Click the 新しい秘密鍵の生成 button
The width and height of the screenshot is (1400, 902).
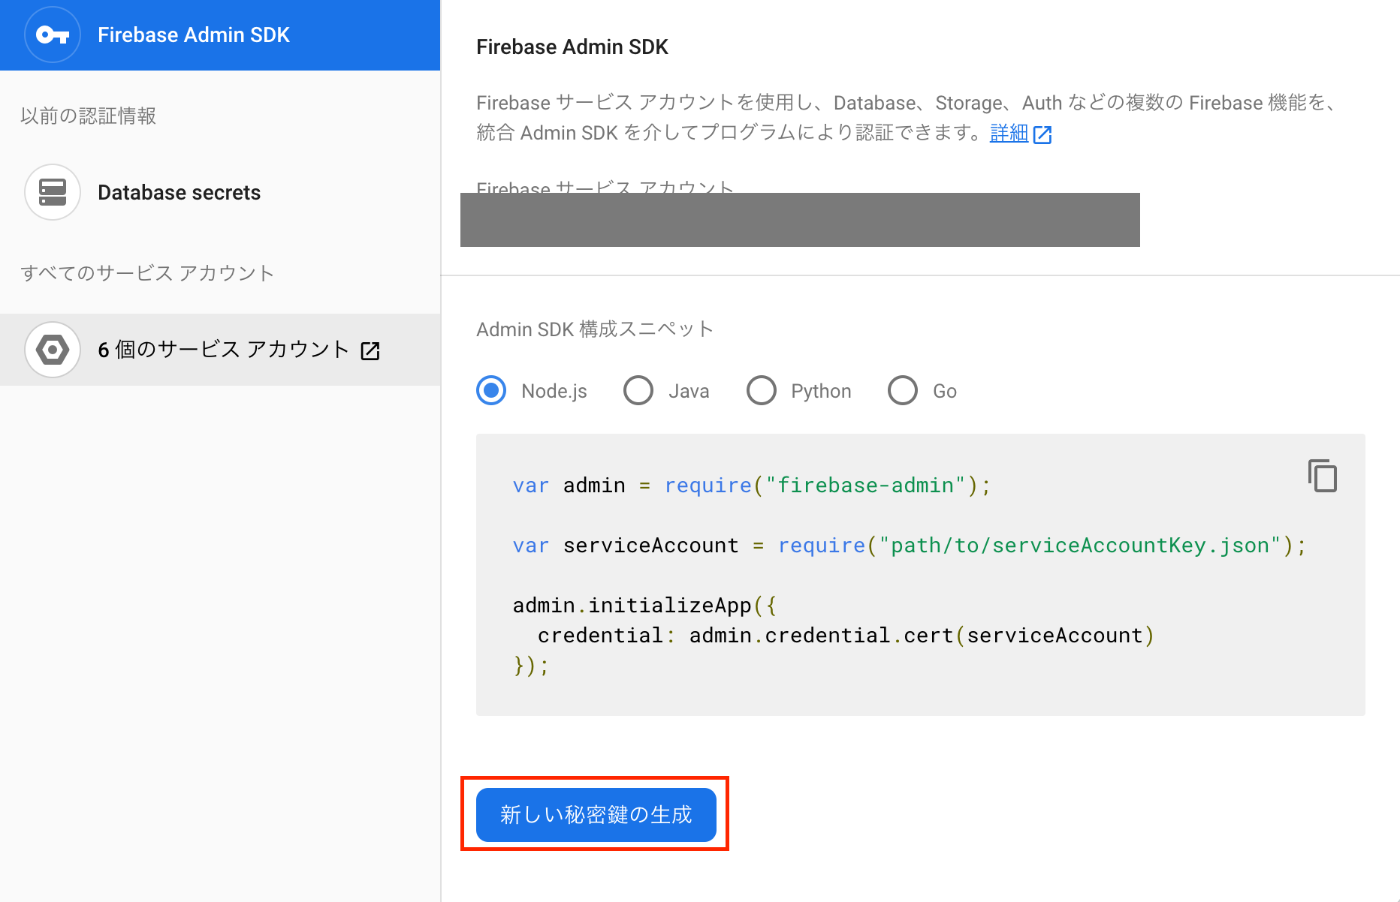coord(596,815)
